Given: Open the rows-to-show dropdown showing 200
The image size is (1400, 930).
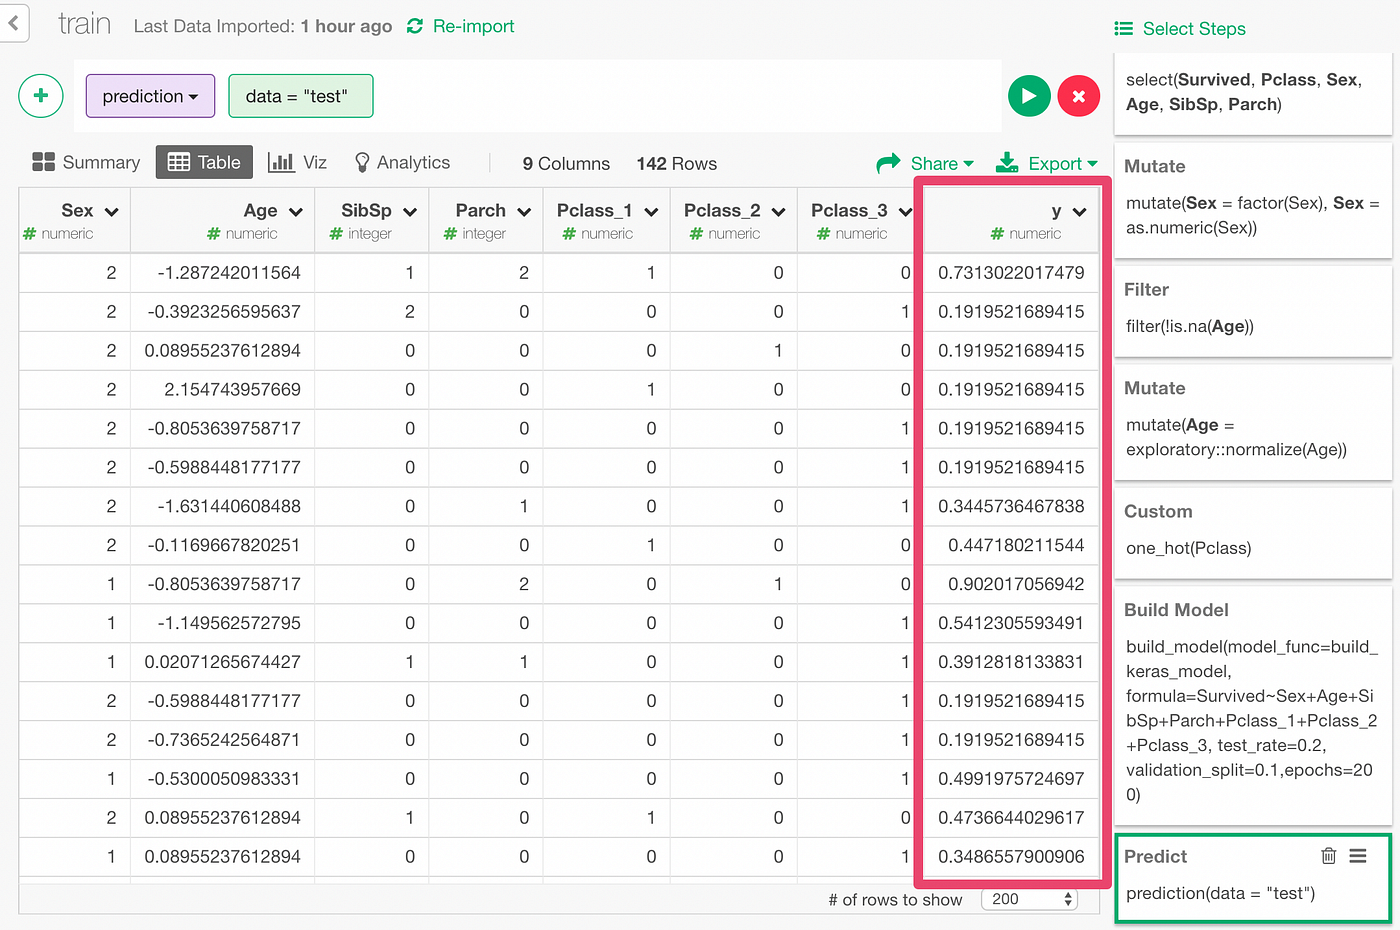Looking at the screenshot, I should click(x=1029, y=899).
